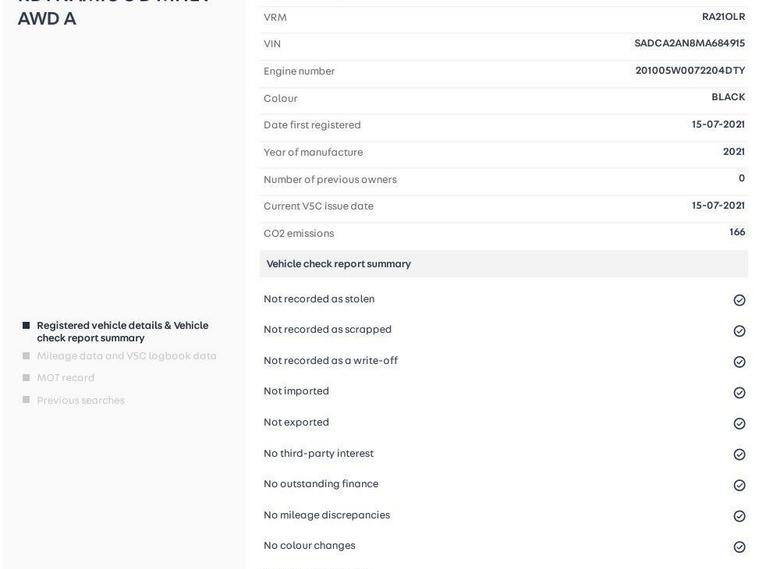Click the Vehicle check report summary header

[x=338, y=264]
